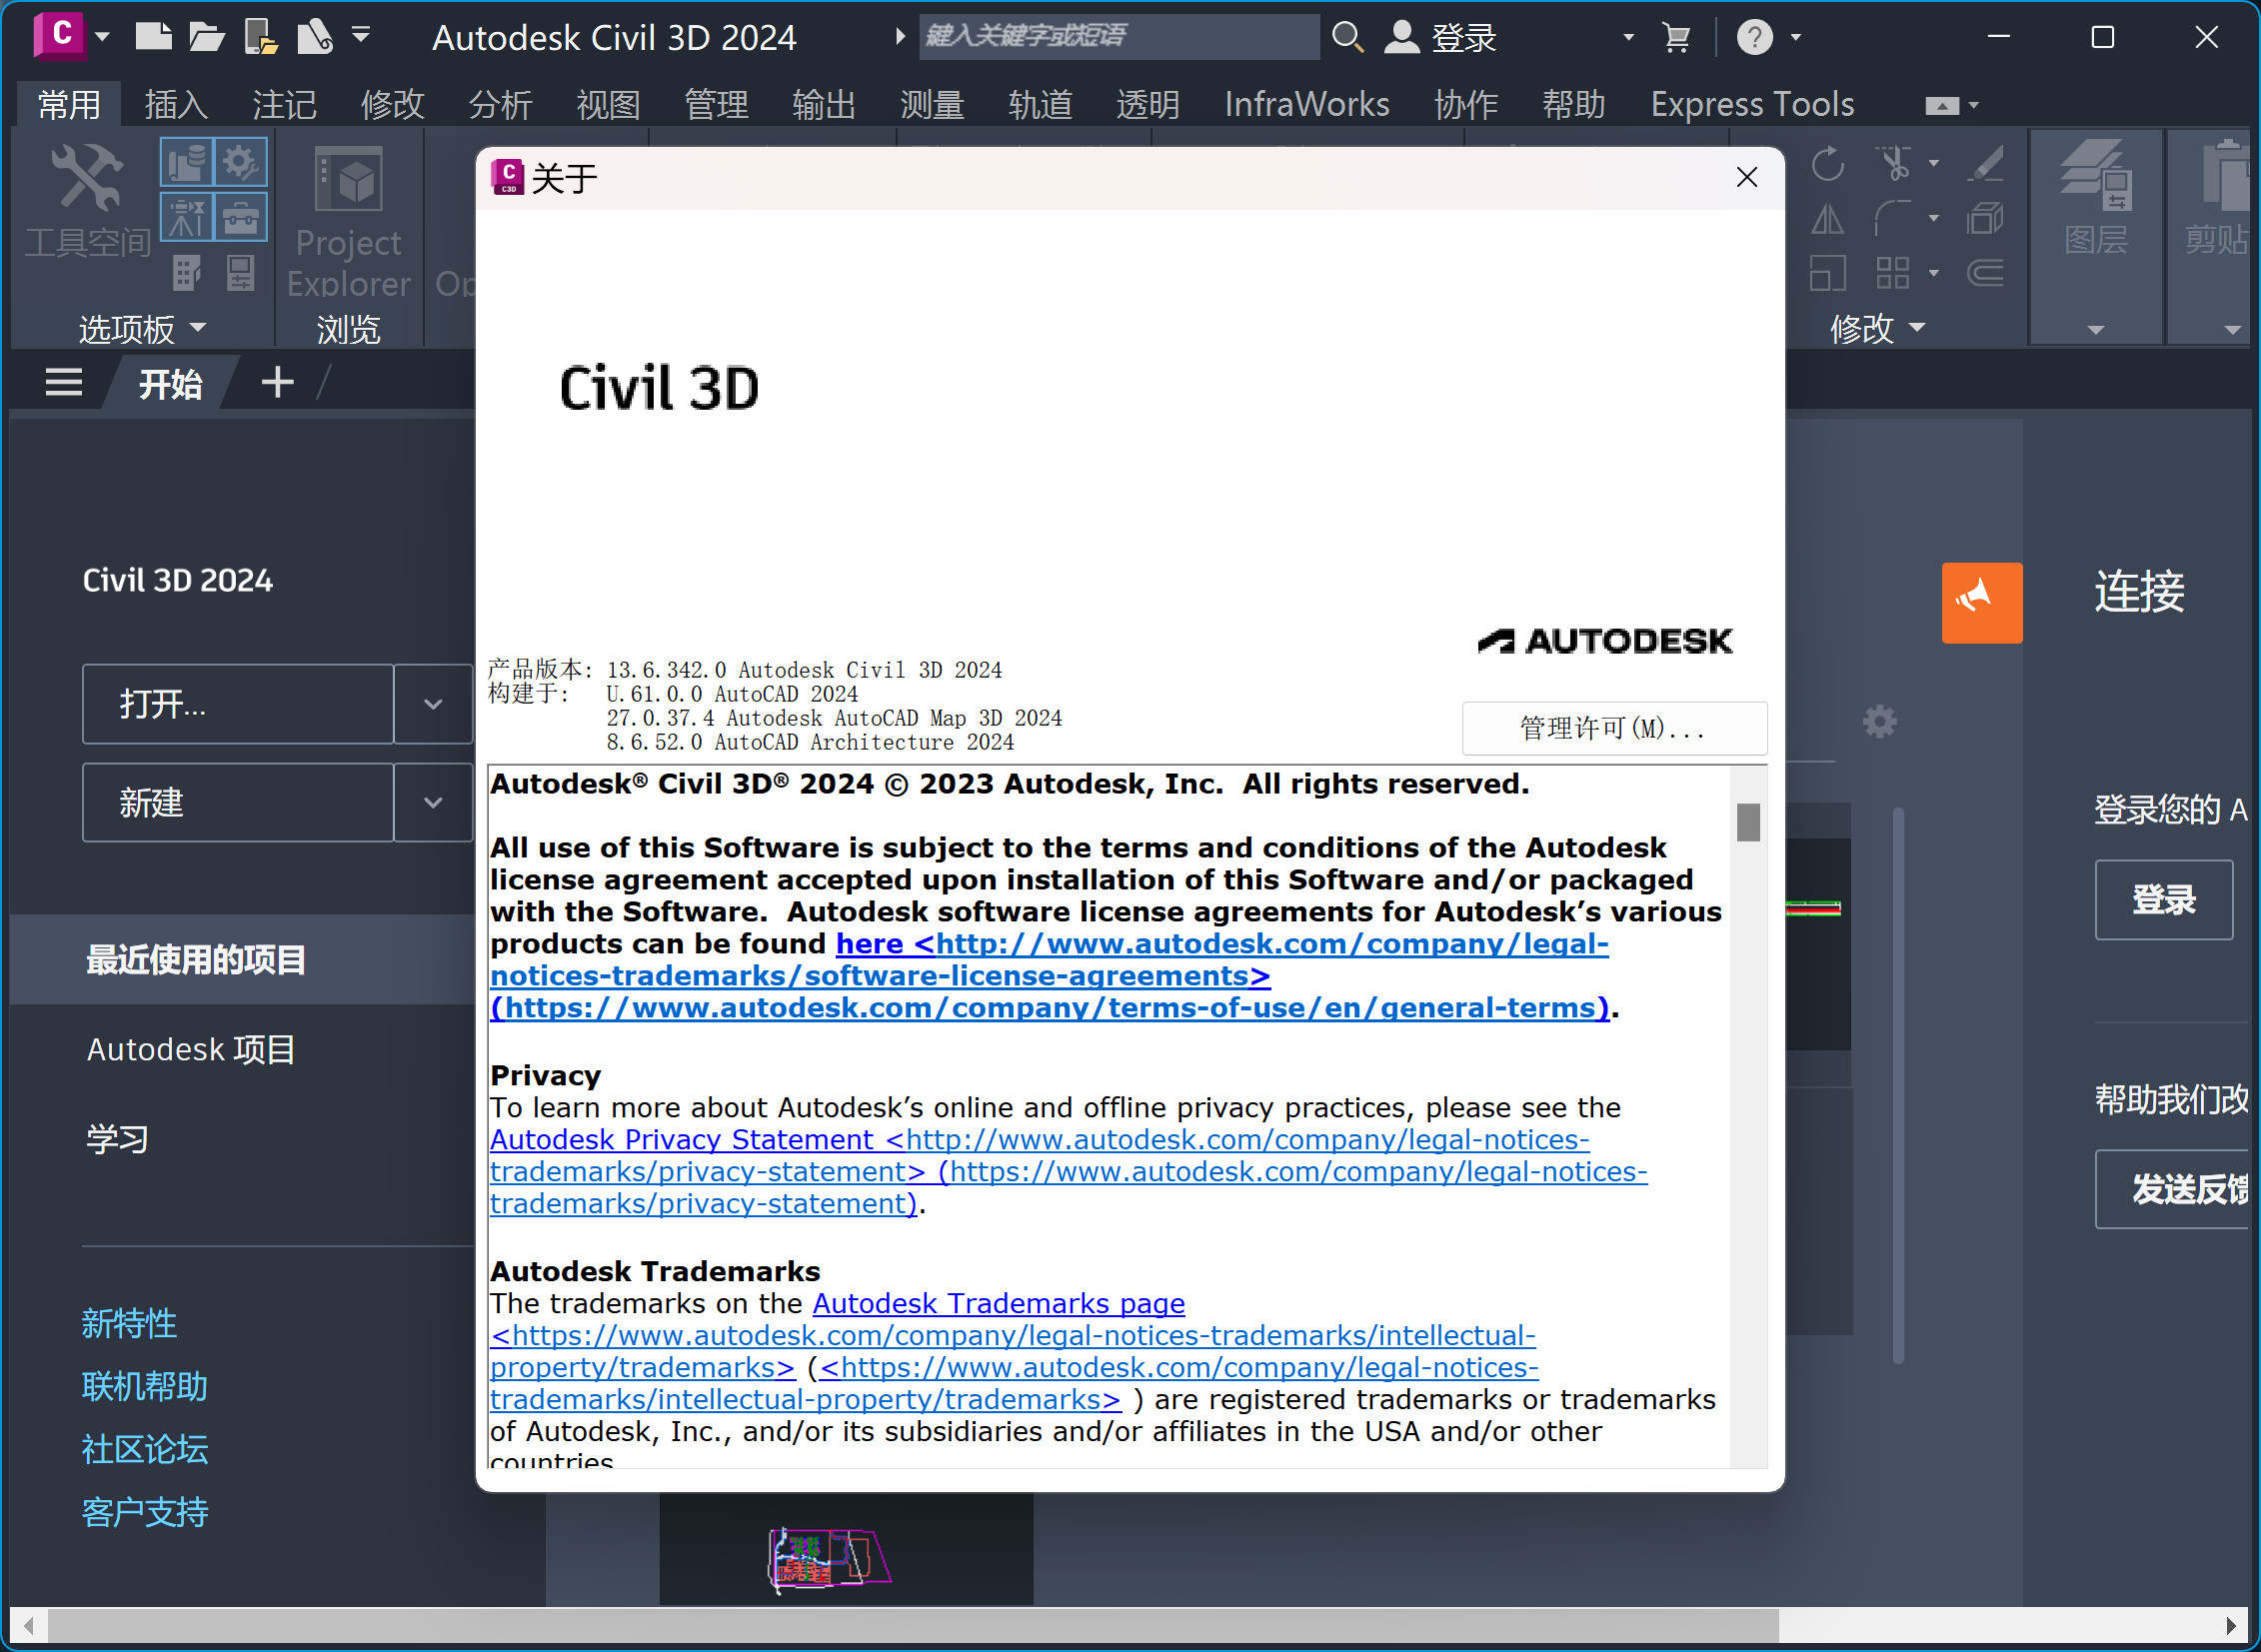Image resolution: width=2261 pixels, height=1652 pixels.
Task: Click the mirror tool icon in 修改 panel
Action: pos(1827,218)
